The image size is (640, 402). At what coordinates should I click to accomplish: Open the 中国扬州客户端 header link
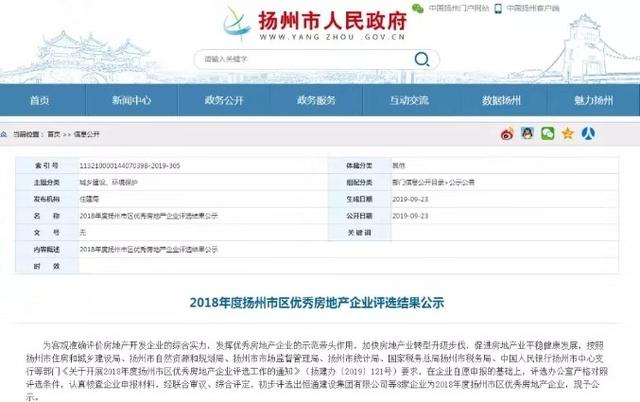pyautogui.click(x=533, y=8)
